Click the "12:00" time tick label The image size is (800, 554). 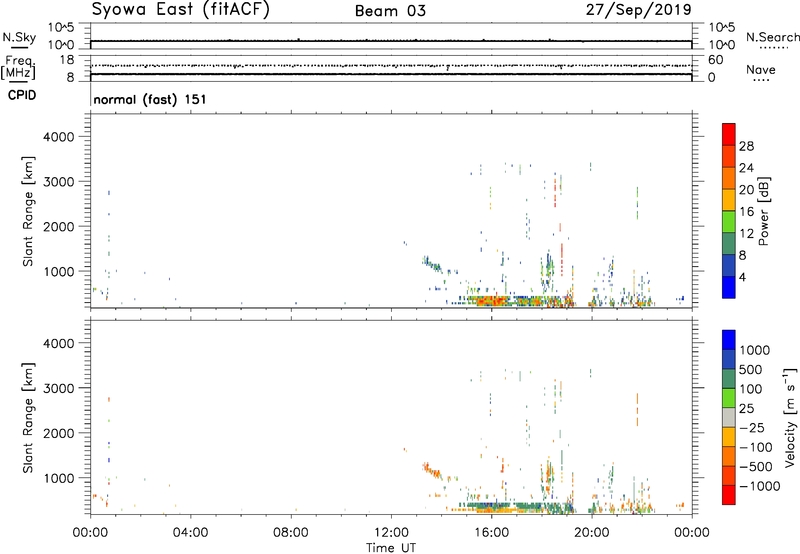coord(391,533)
